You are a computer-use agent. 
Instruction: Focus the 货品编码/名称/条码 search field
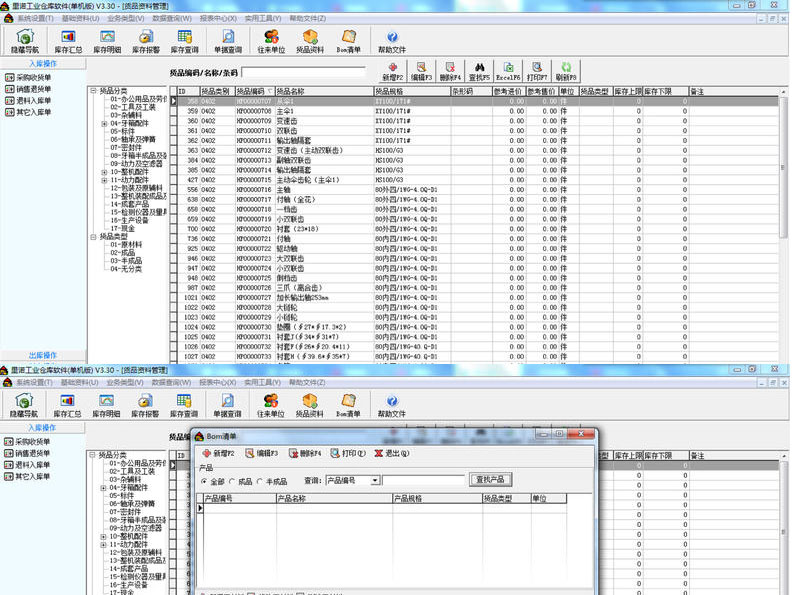pyautogui.click(x=304, y=72)
